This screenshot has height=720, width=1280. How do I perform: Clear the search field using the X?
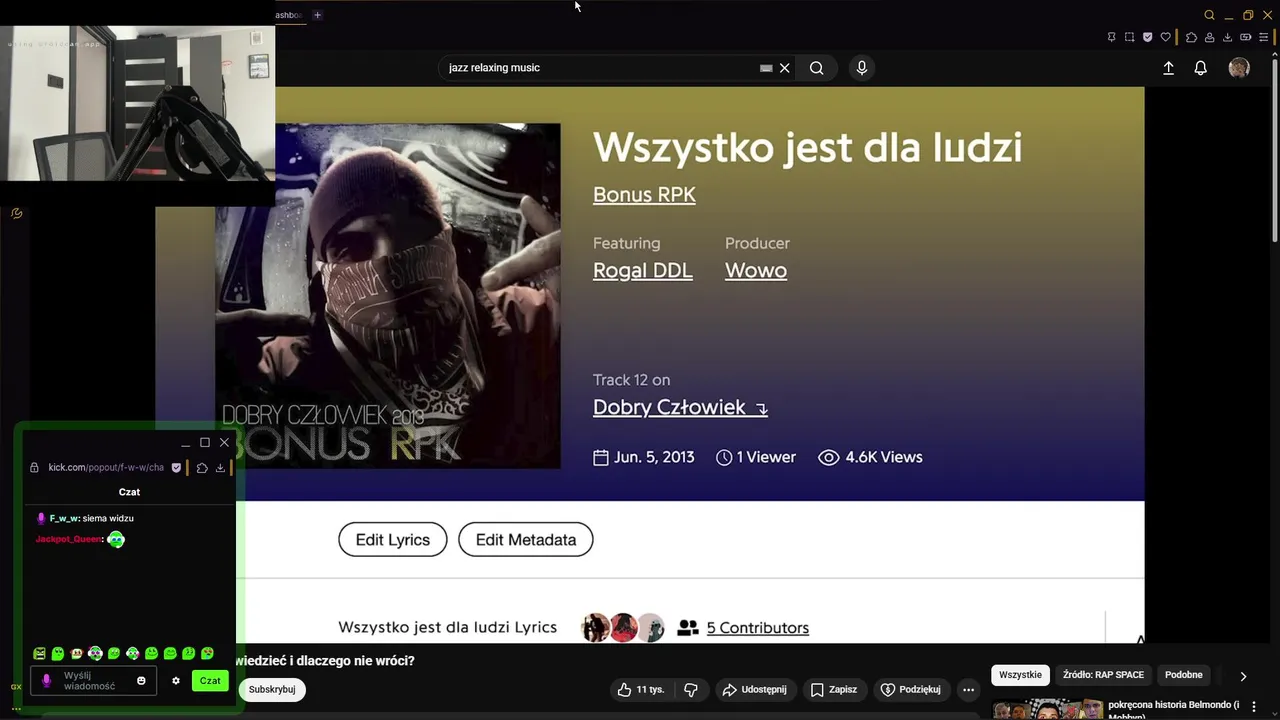[785, 68]
